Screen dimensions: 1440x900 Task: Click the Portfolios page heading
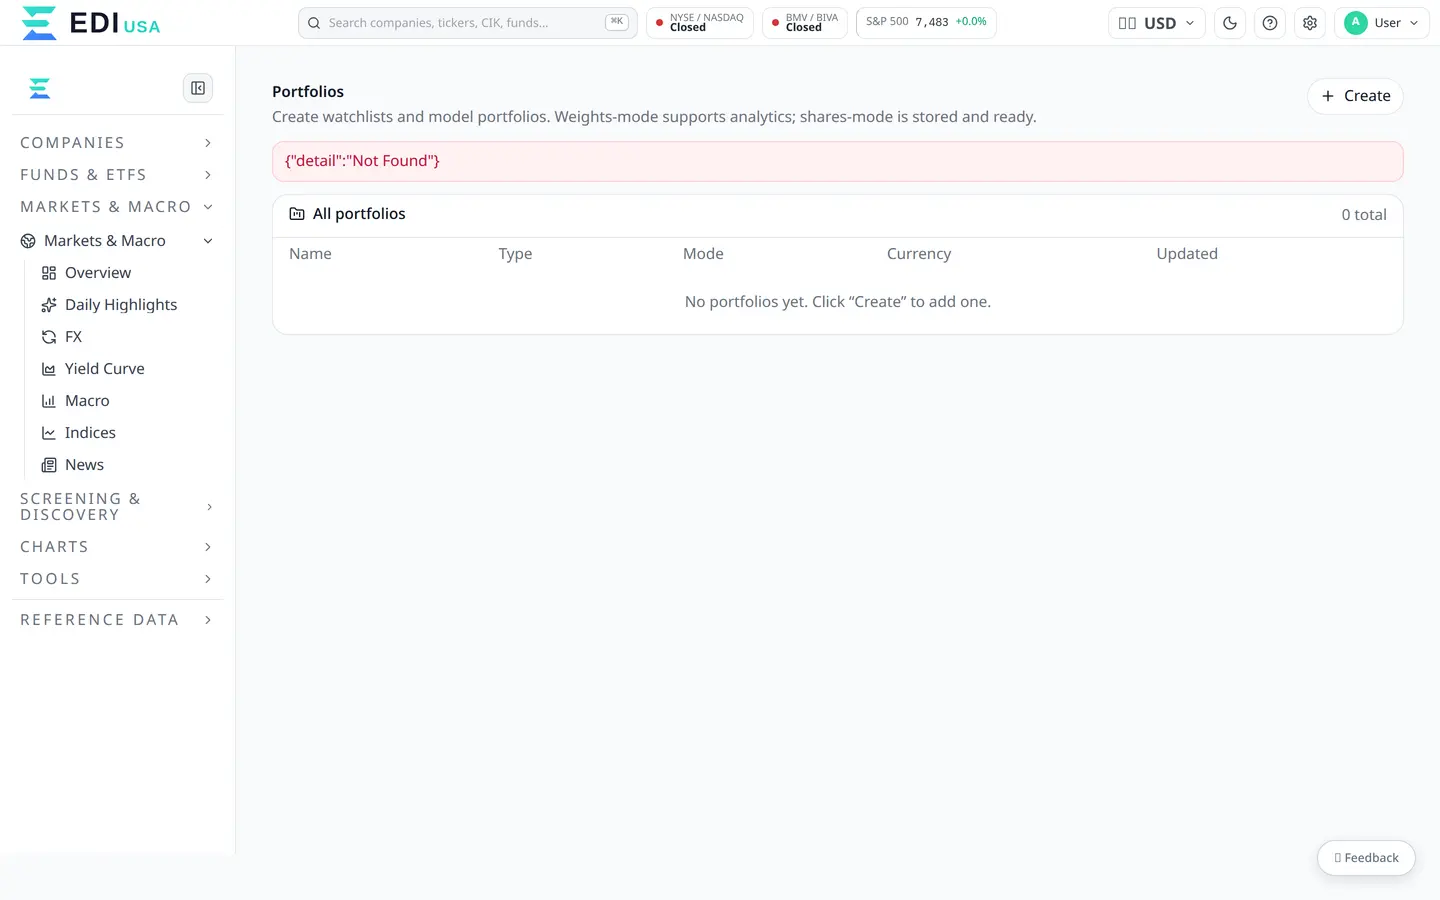click(308, 92)
